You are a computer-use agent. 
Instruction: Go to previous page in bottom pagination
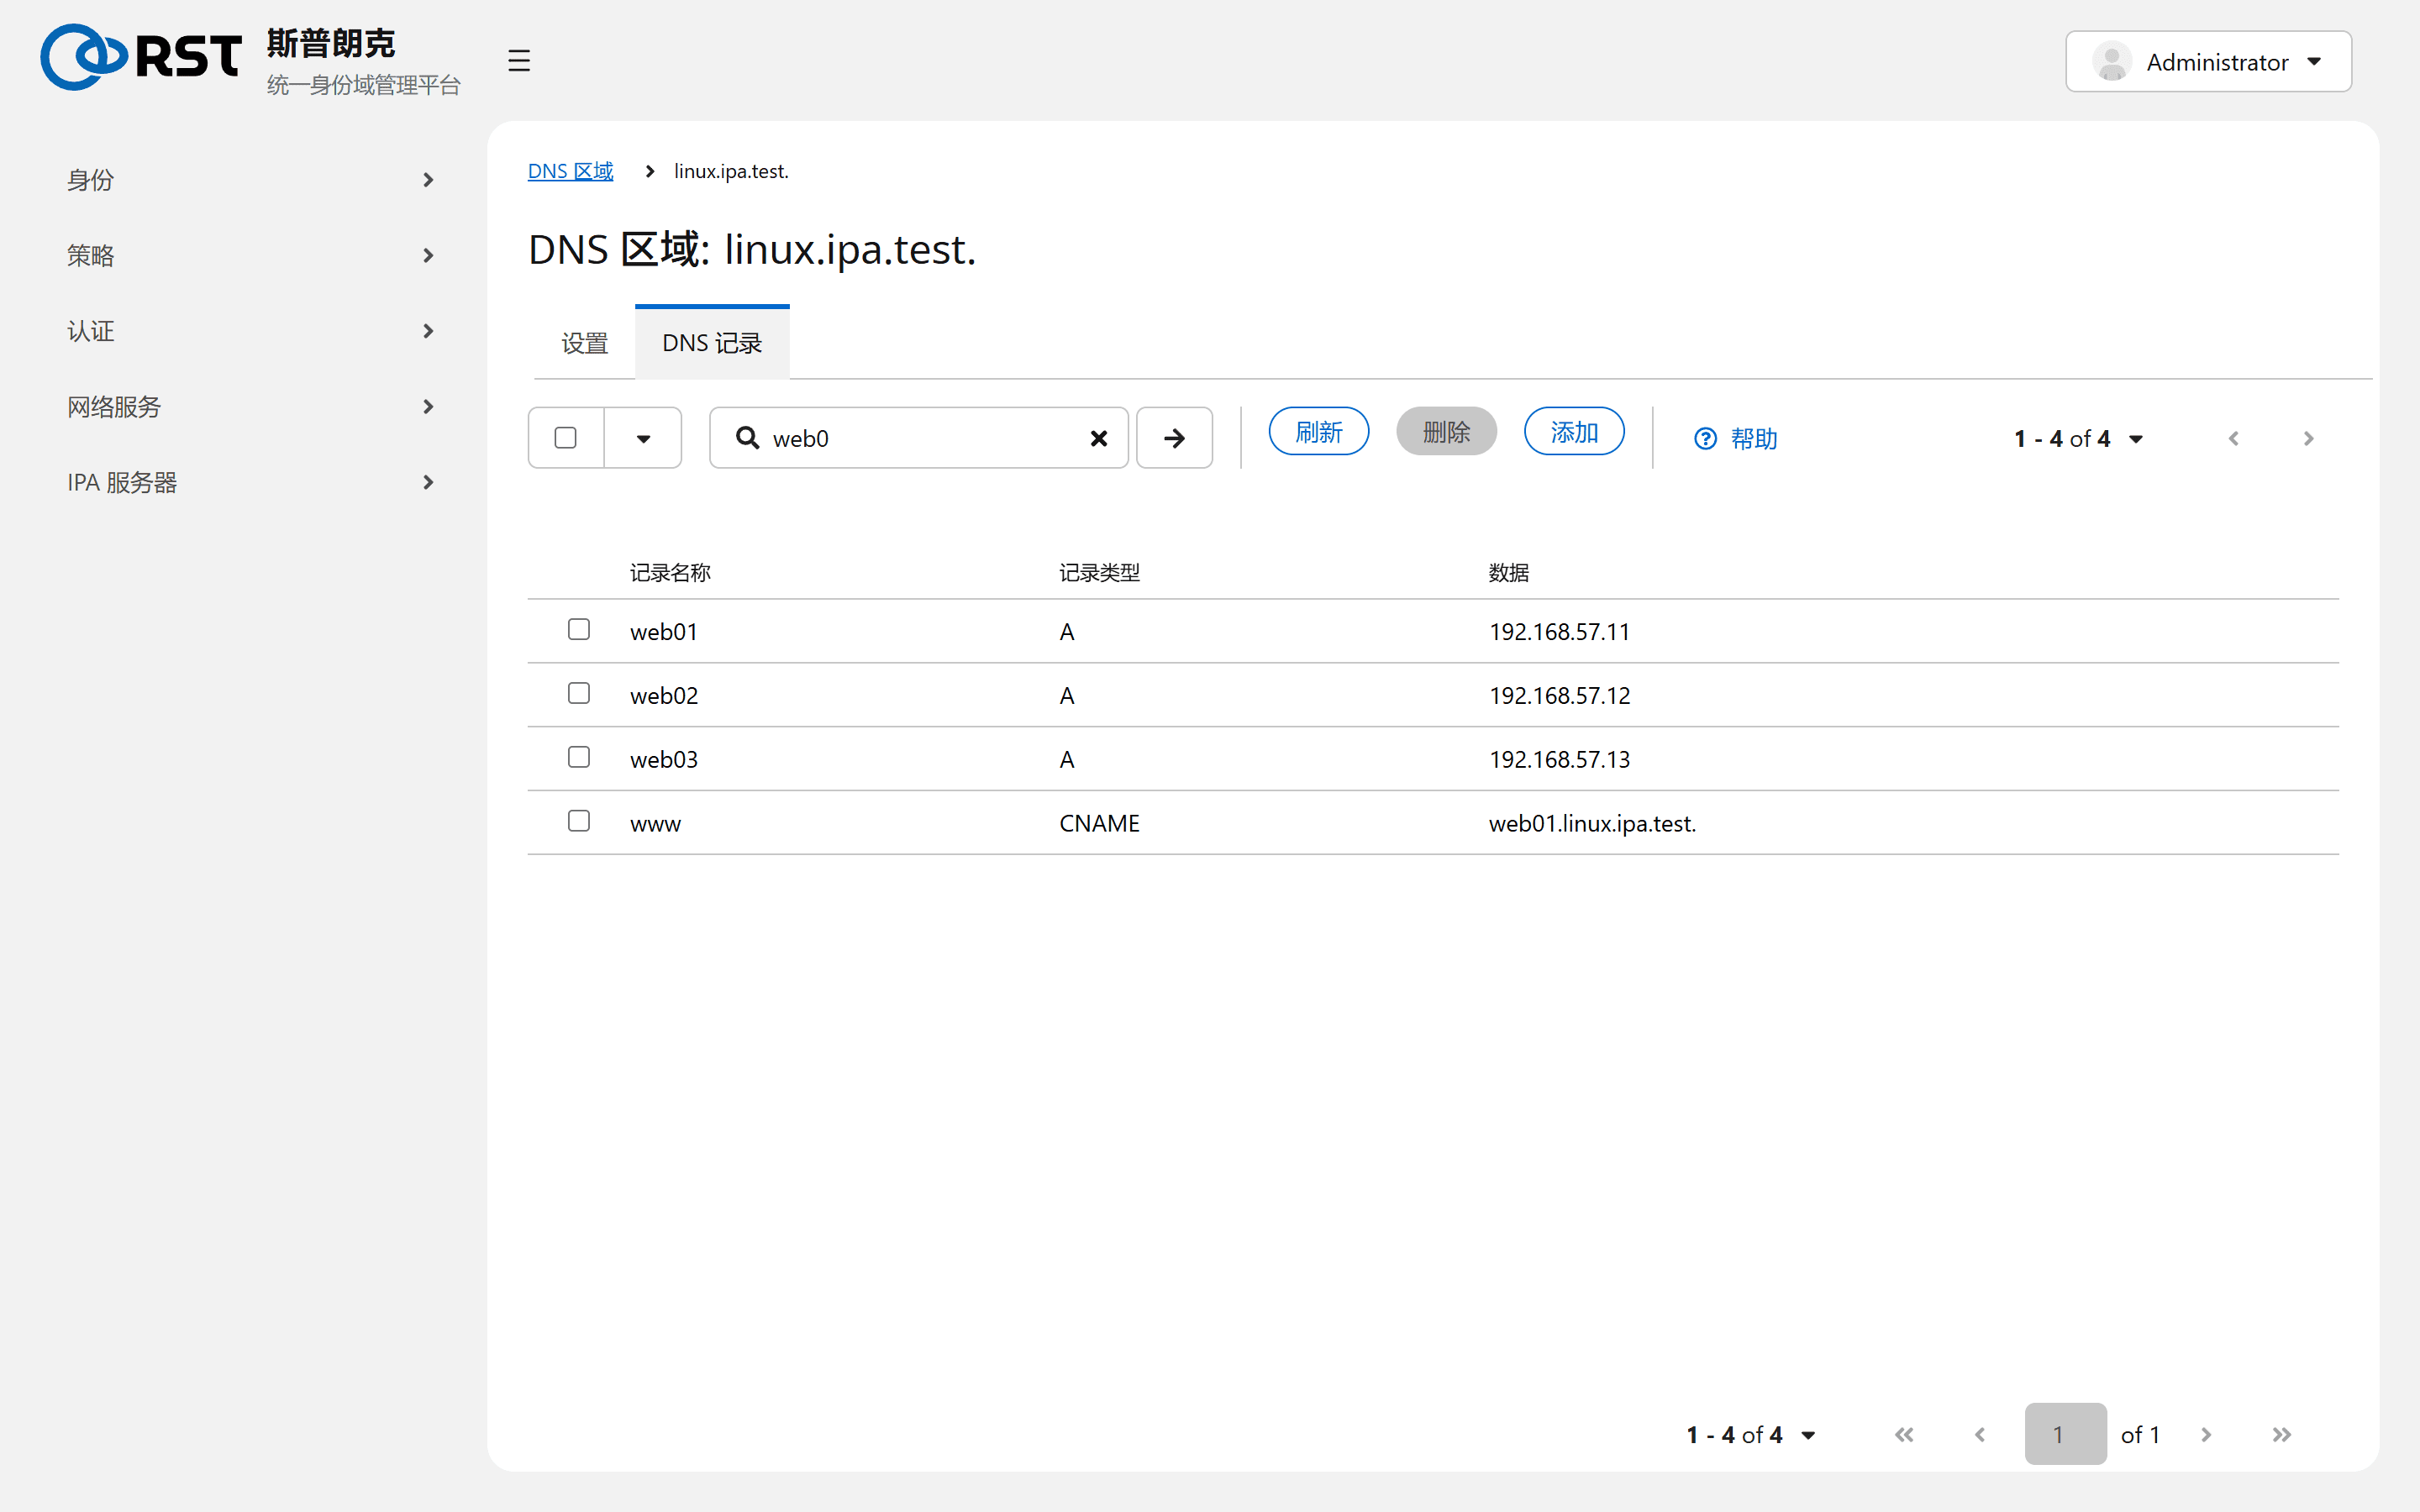pos(1979,1435)
